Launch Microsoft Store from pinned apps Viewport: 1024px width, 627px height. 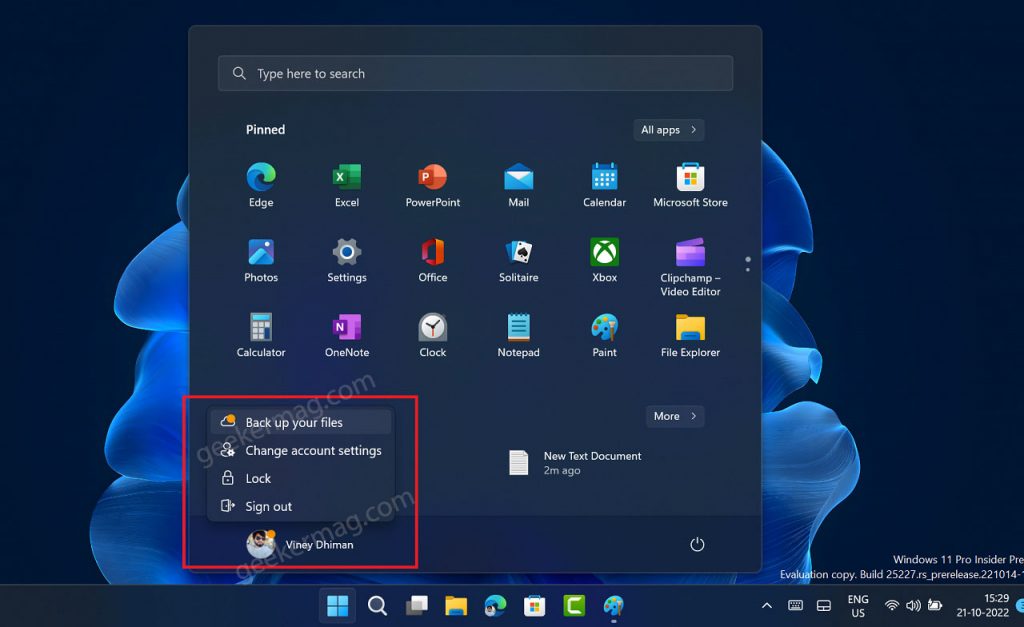690,185
